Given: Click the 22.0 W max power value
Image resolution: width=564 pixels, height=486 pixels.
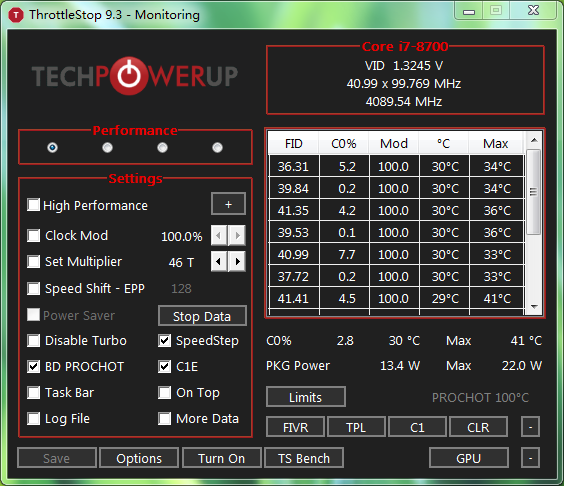Looking at the screenshot, I should 522,366.
